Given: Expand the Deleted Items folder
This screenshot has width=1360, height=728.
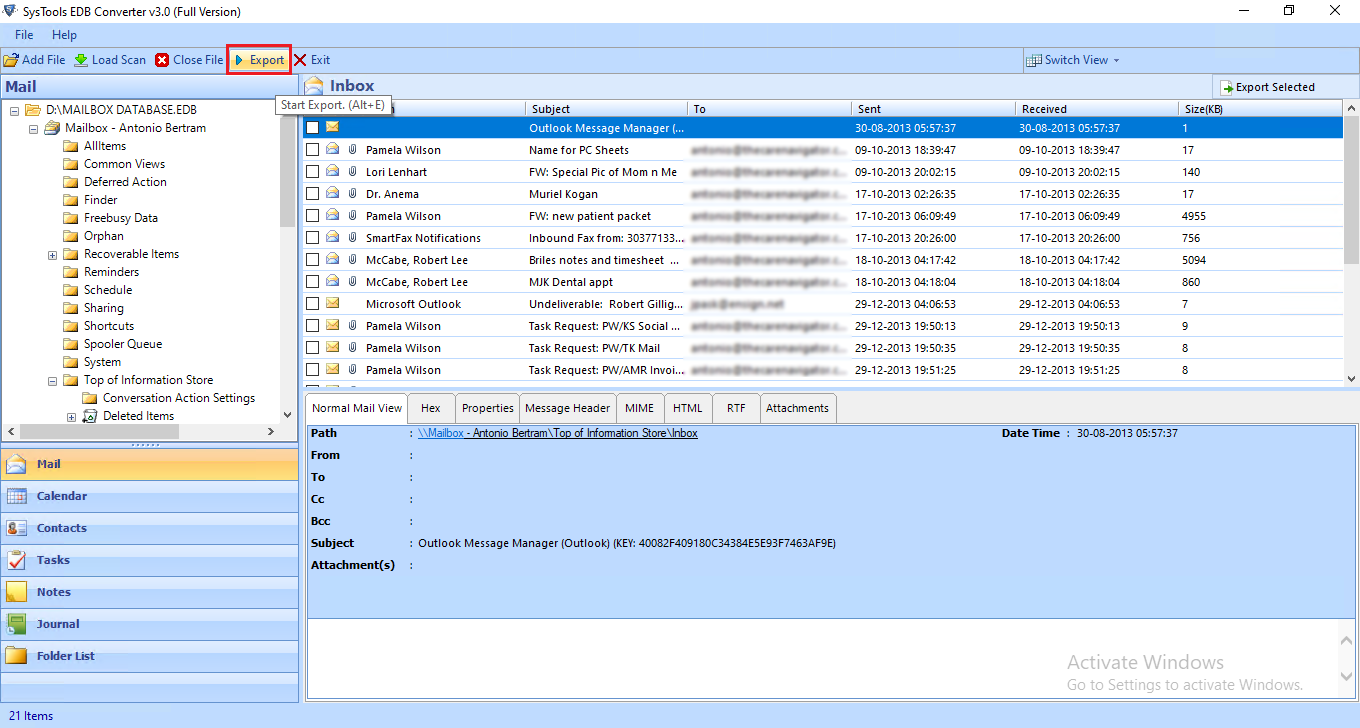Looking at the screenshot, I should [x=71, y=417].
